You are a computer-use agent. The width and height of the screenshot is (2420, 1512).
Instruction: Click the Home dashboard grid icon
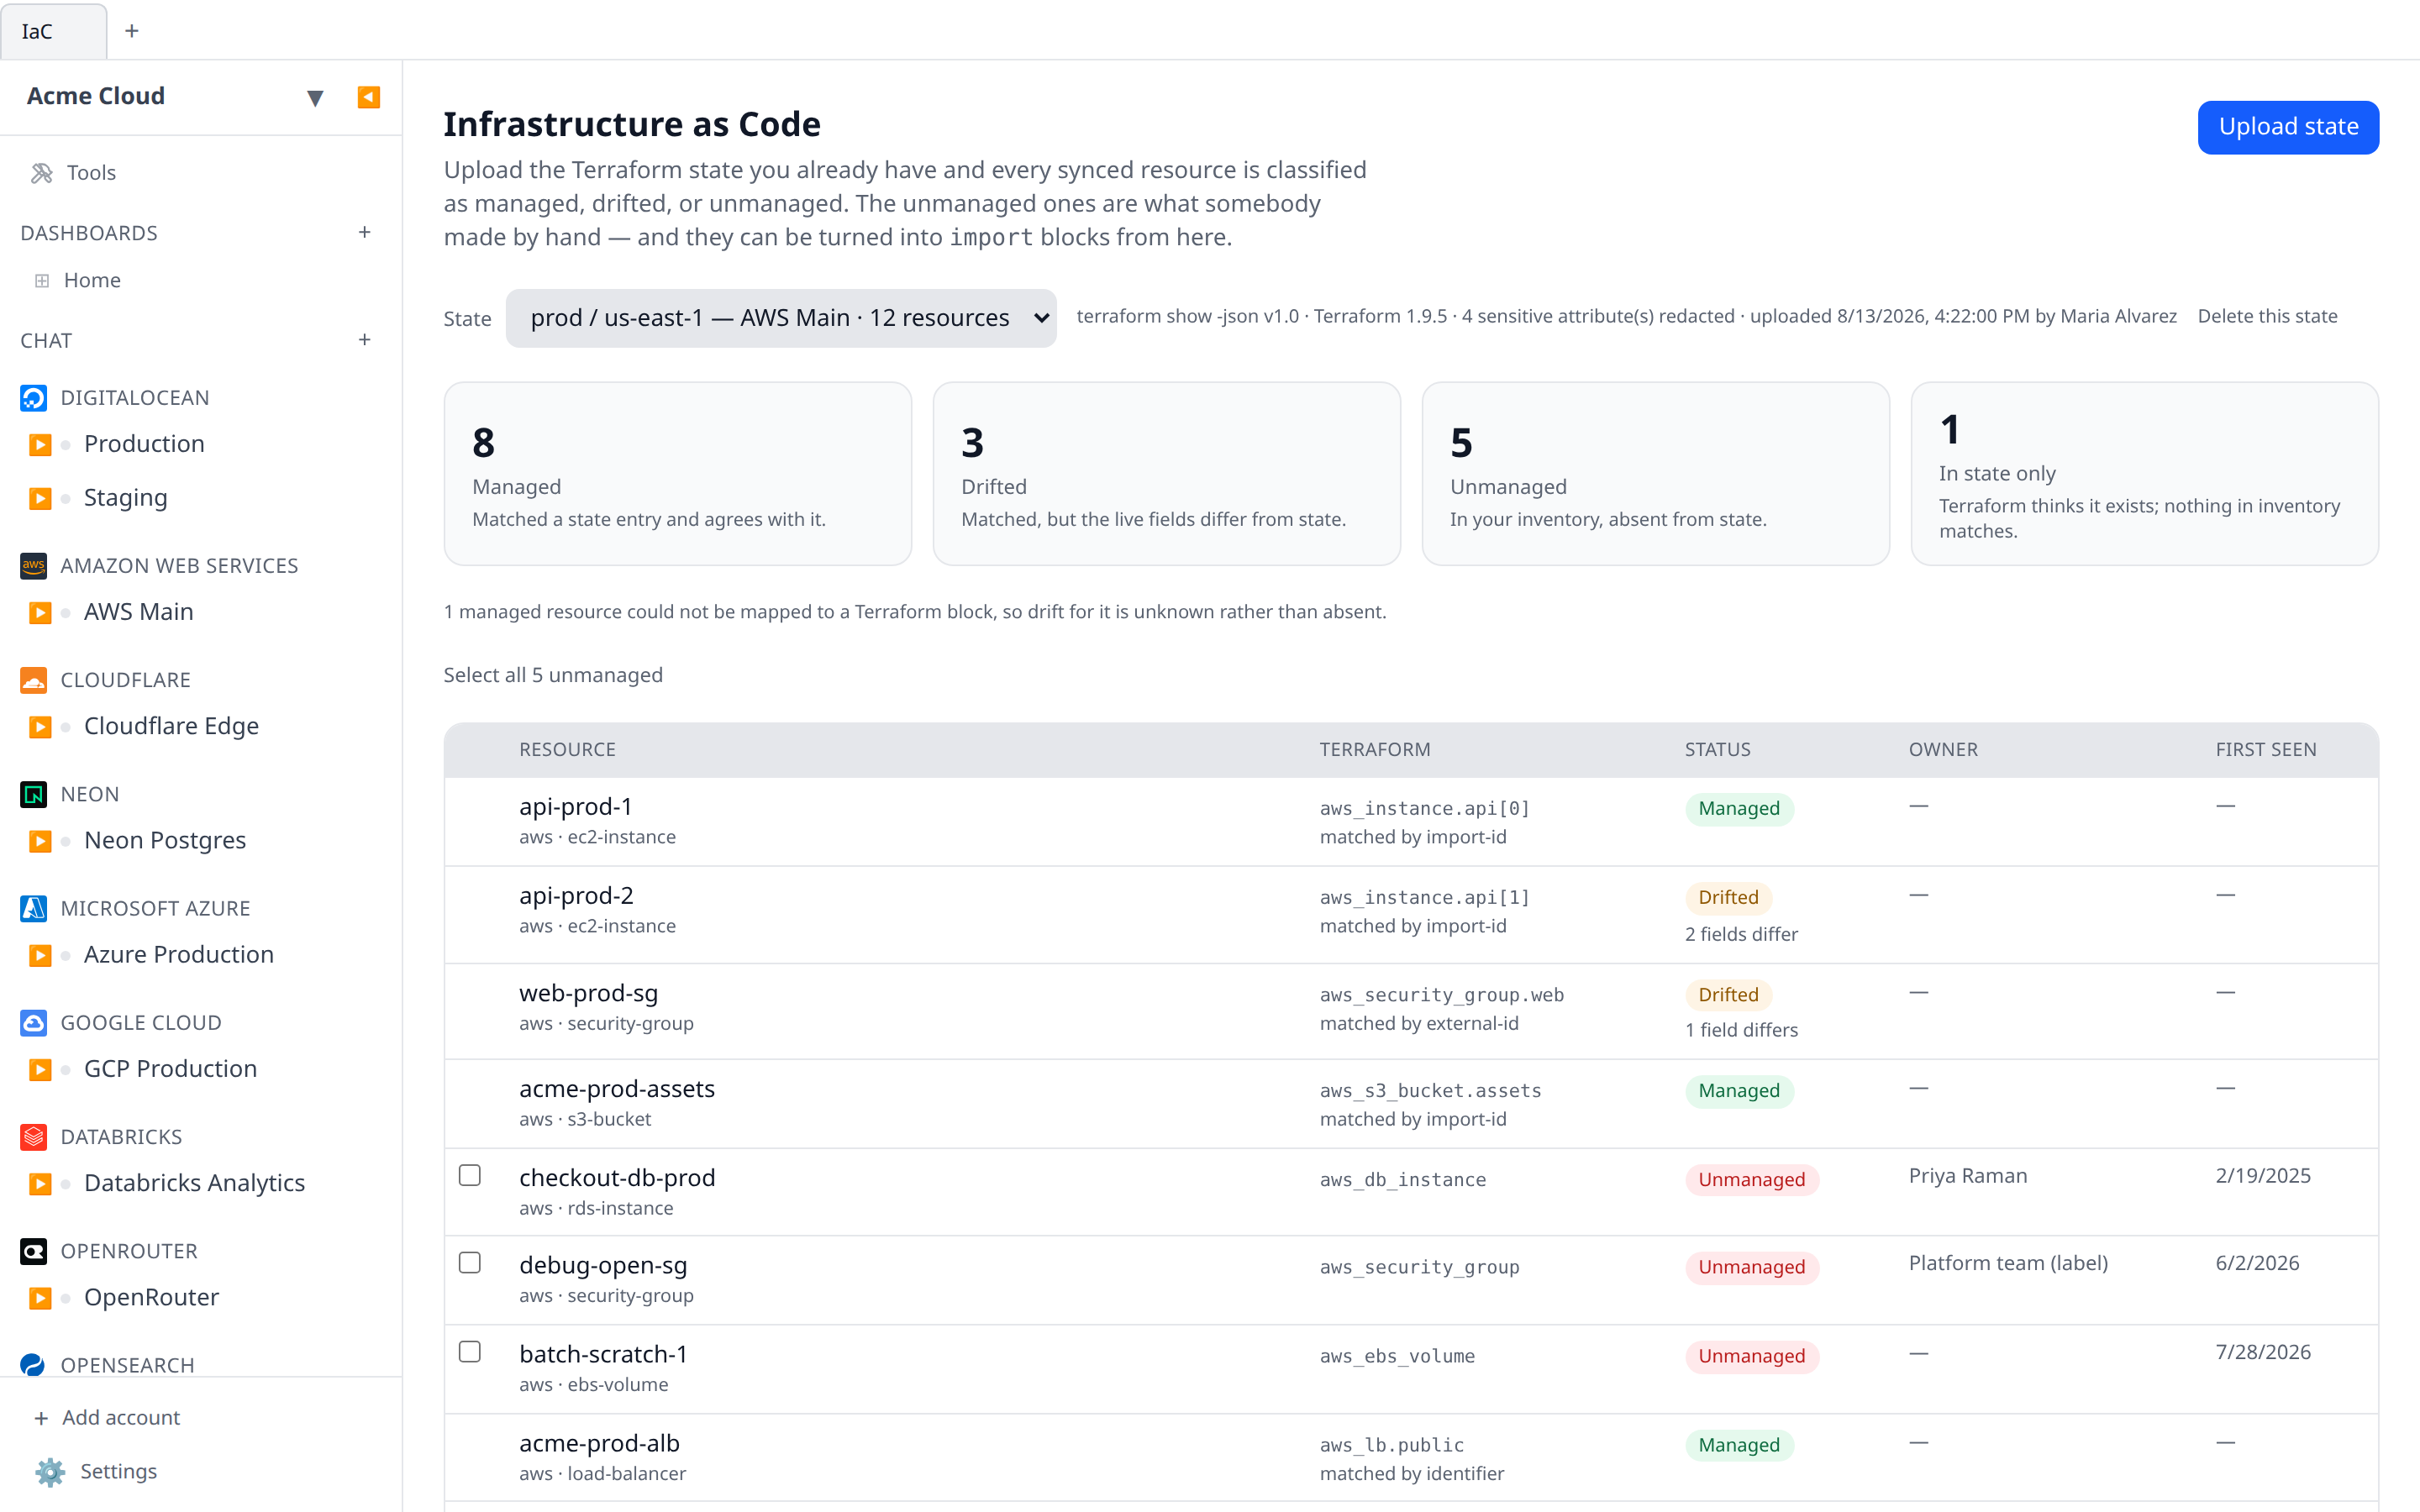(x=42, y=281)
